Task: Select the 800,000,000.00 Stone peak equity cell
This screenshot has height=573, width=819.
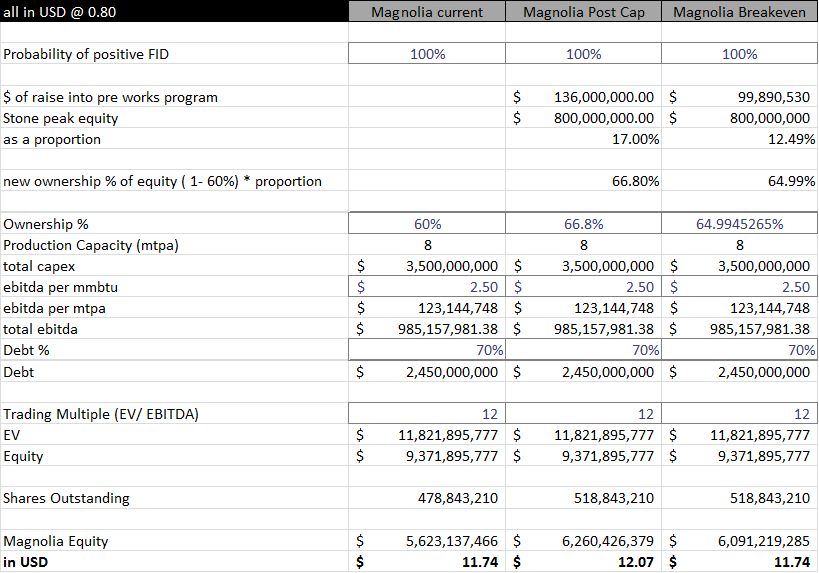Action: point(583,118)
